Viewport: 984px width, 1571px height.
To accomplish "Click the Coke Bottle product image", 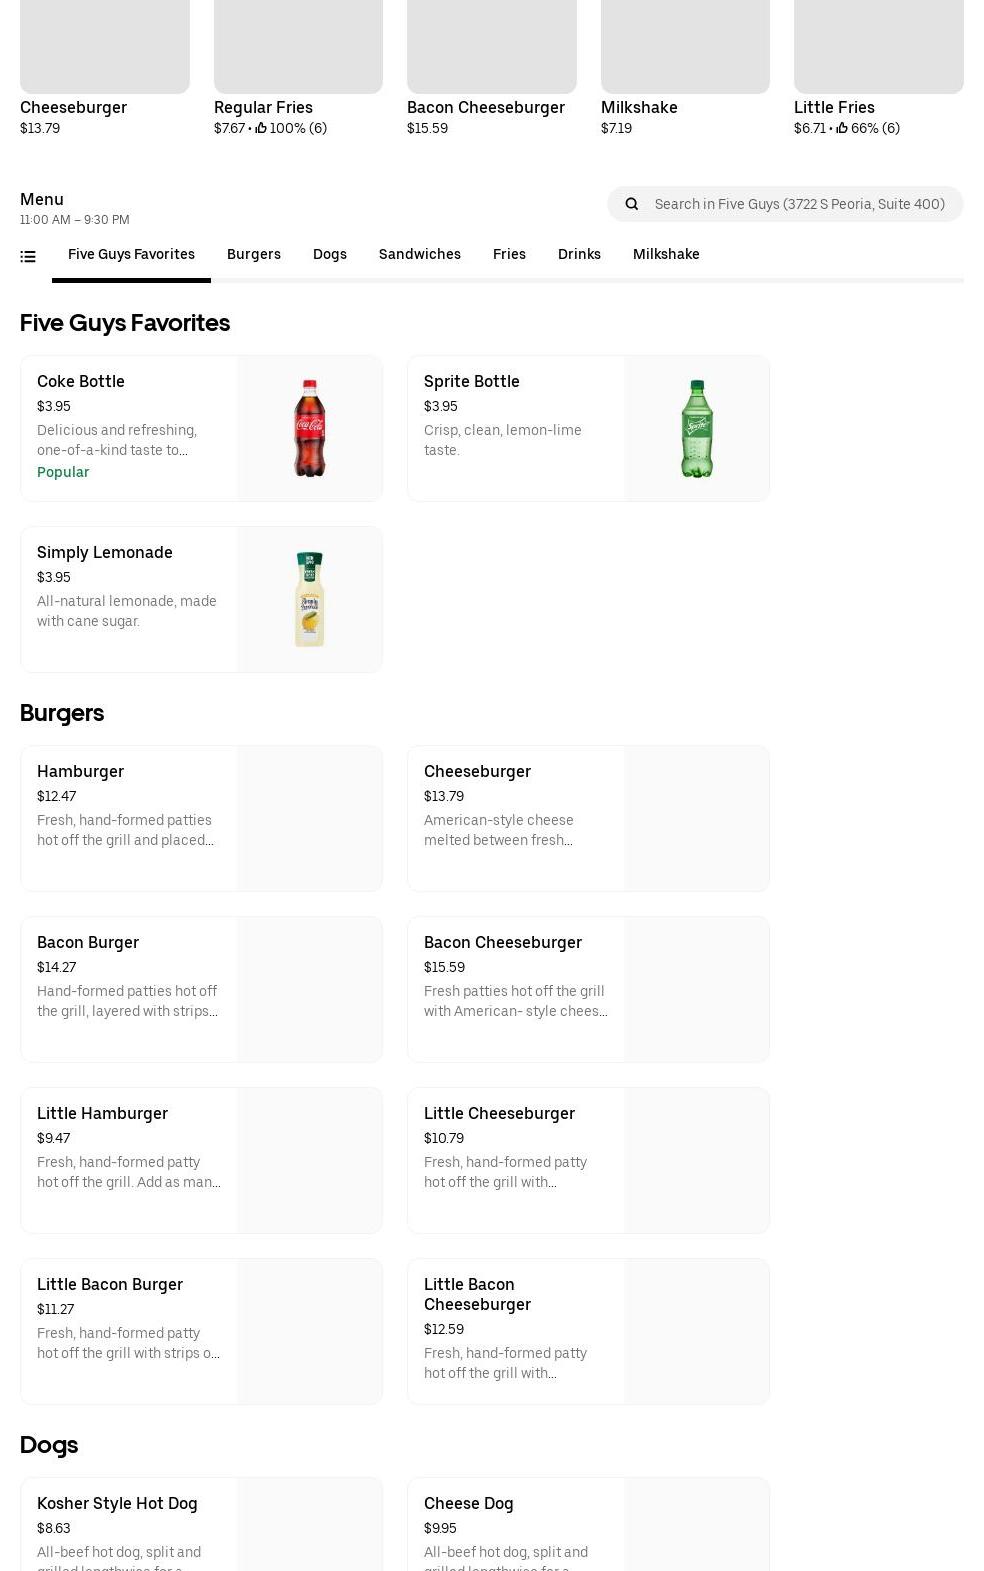I will point(309,429).
